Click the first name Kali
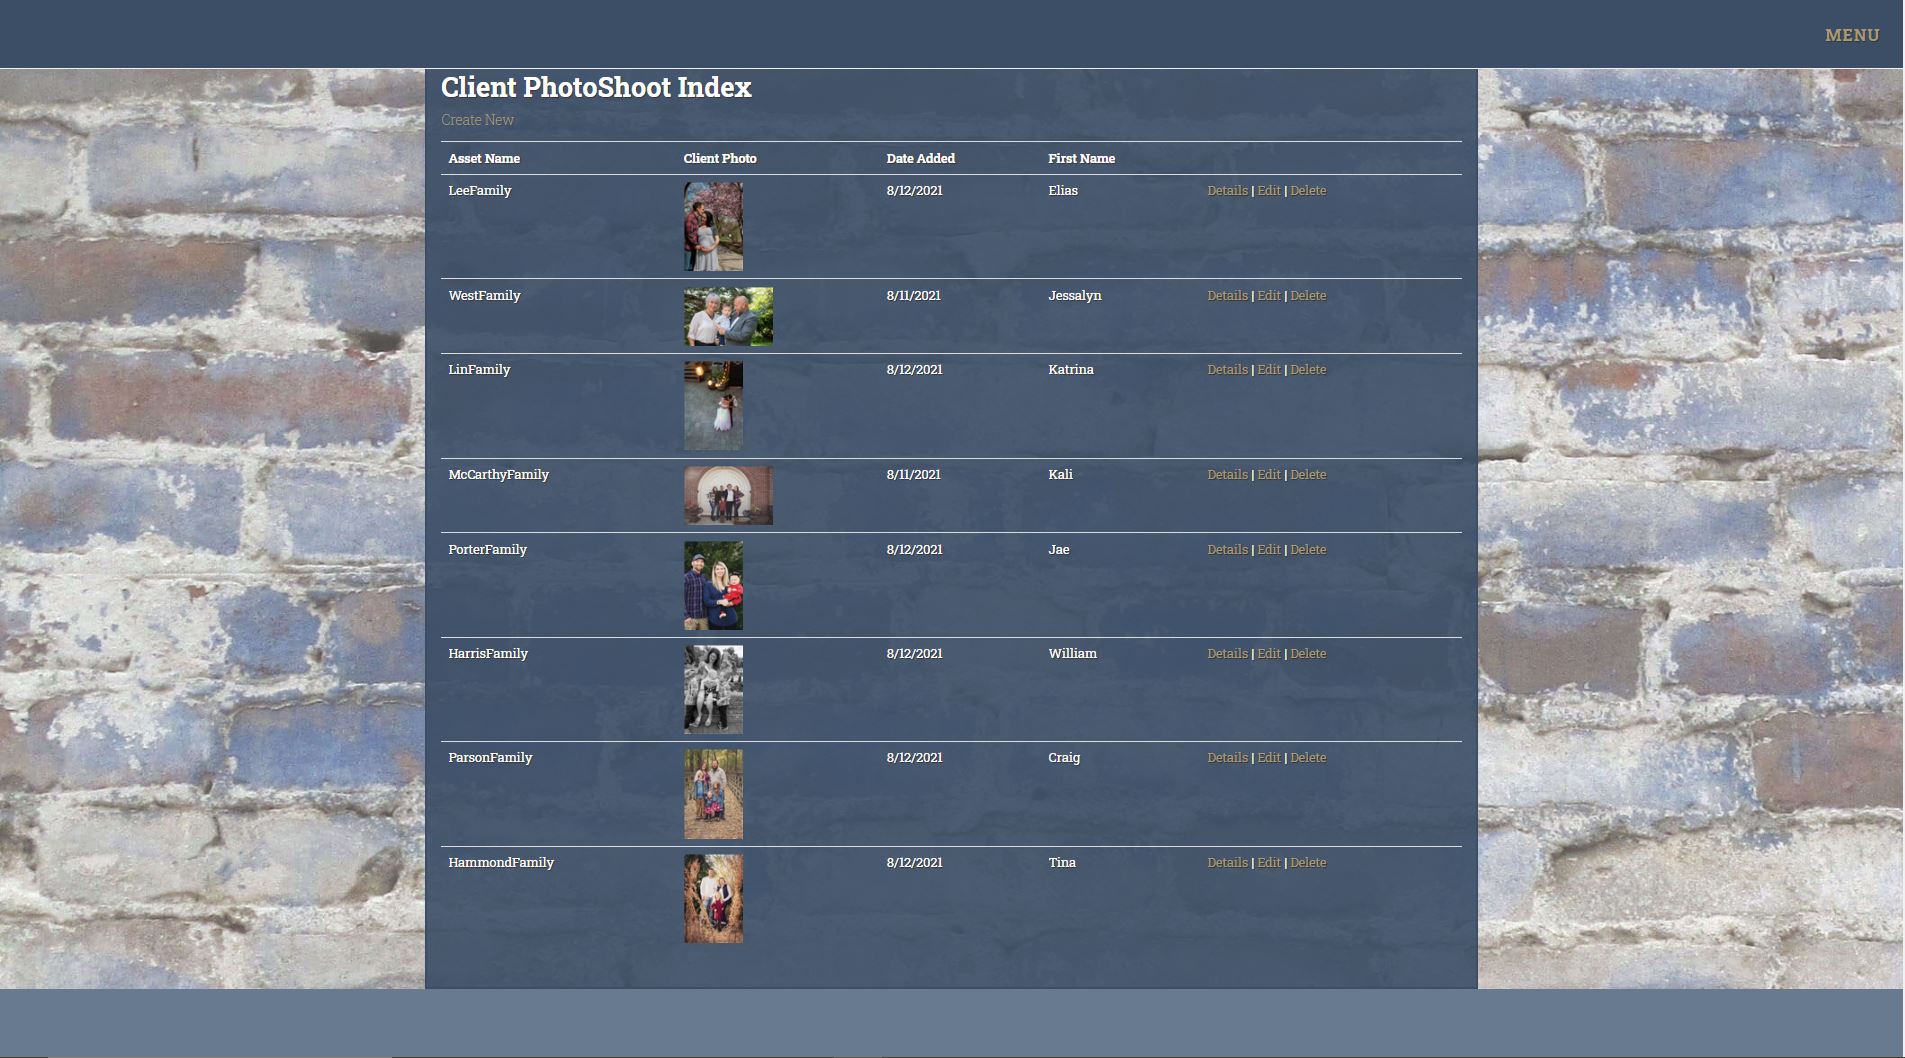The height and width of the screenshot is (1058, 1905). (1060, 474)
